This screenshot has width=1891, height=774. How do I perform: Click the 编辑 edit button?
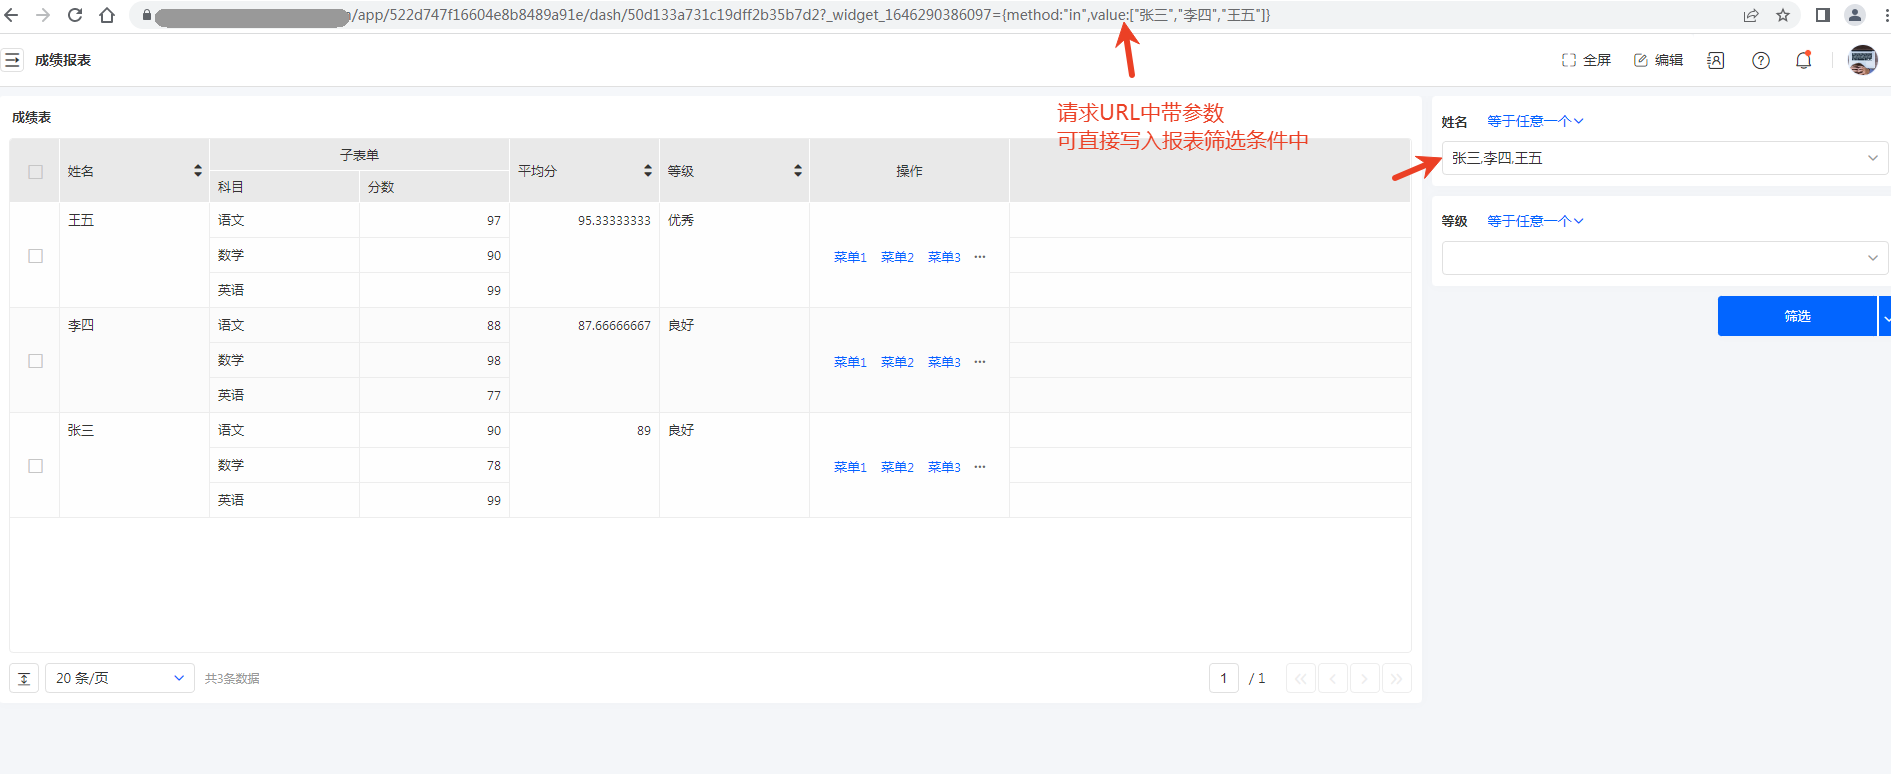[1658, 60]
